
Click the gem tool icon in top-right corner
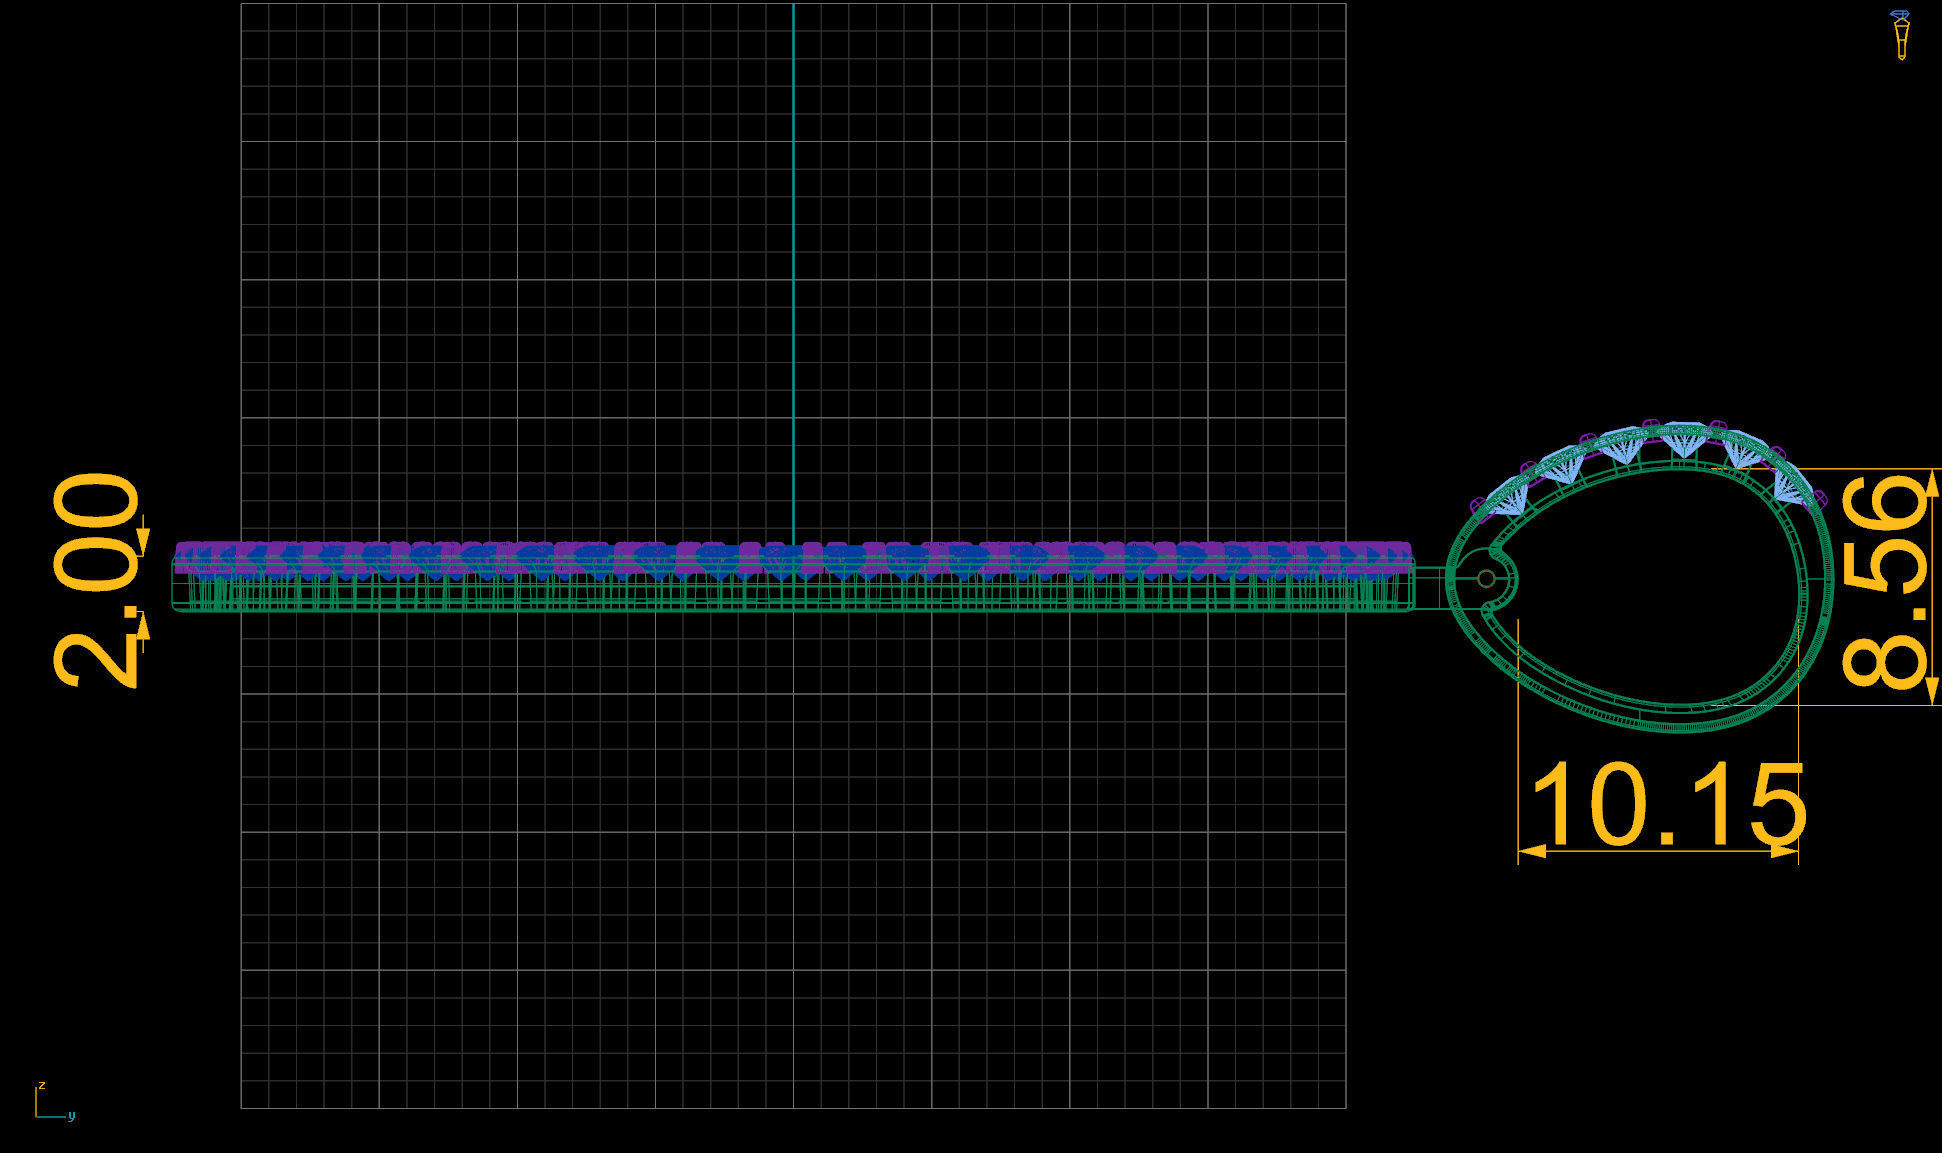coord(1900,35)
